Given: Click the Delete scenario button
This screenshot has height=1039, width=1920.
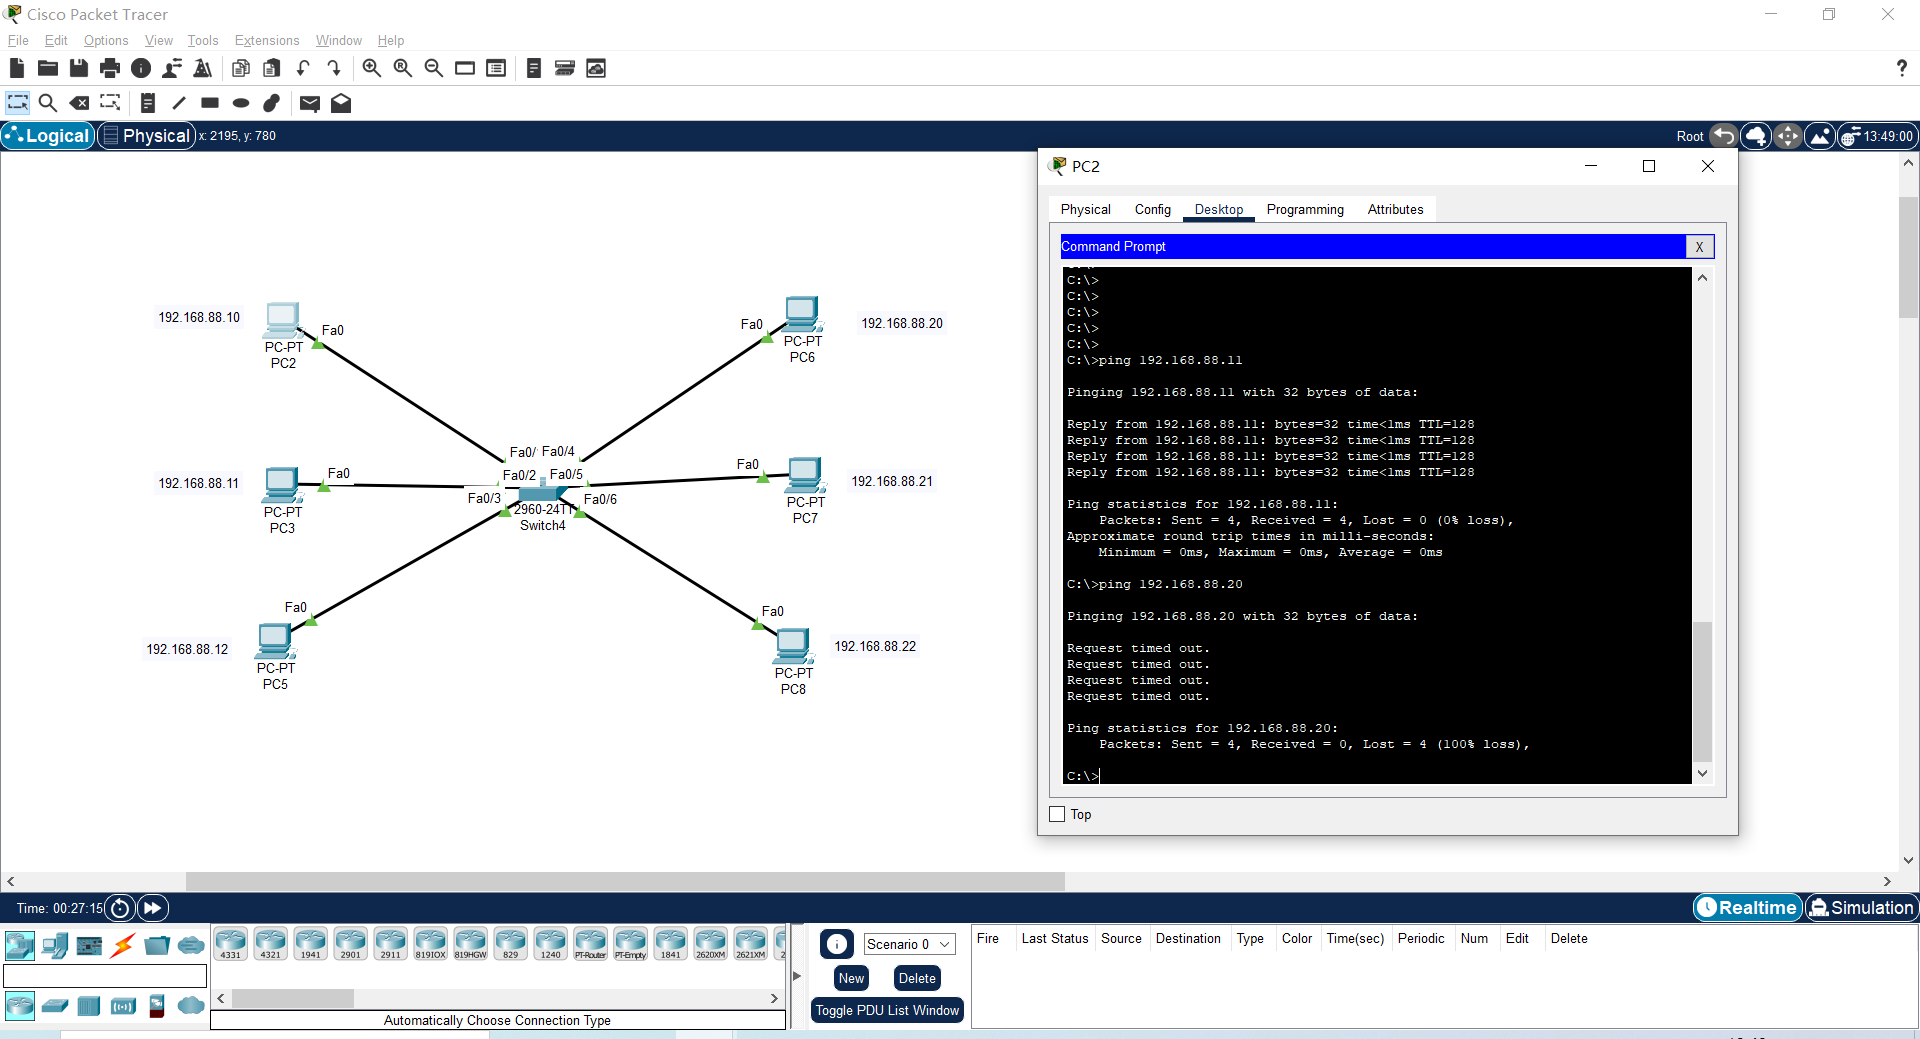Looking at the screenshot, I should tap(917, 978).
